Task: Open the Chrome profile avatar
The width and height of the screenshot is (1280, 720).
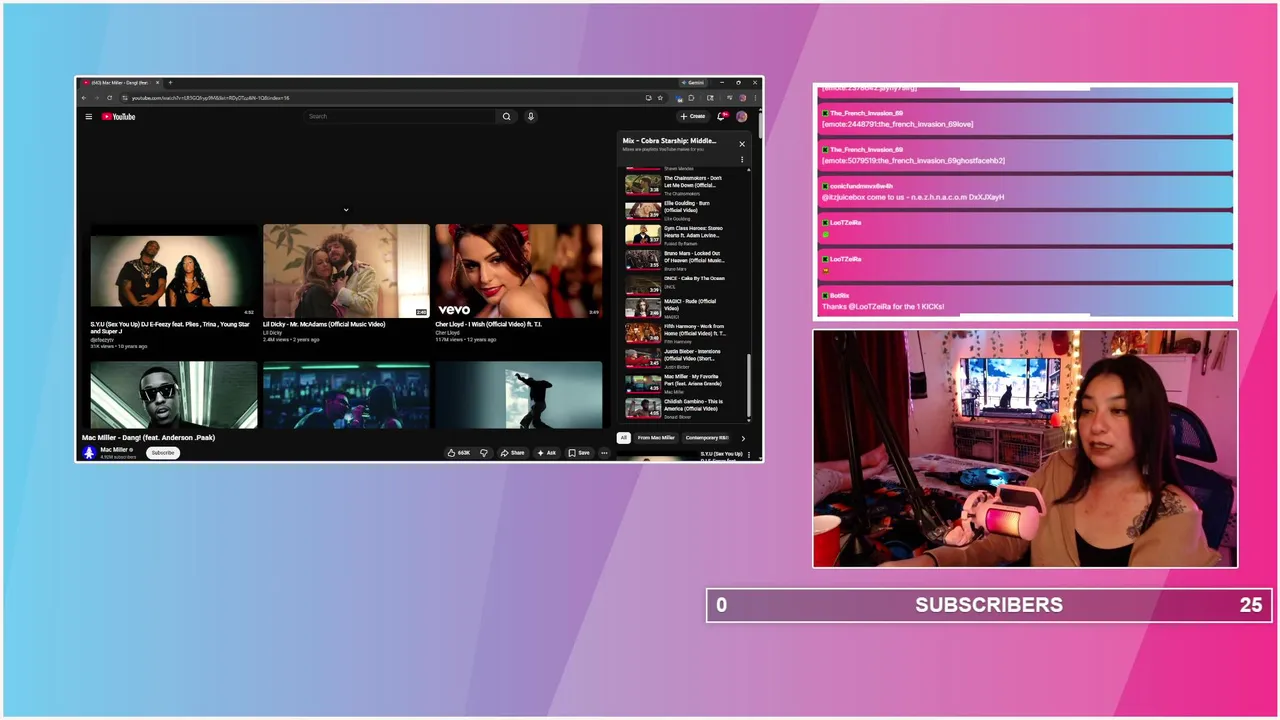Action: (x=743, y=98)
